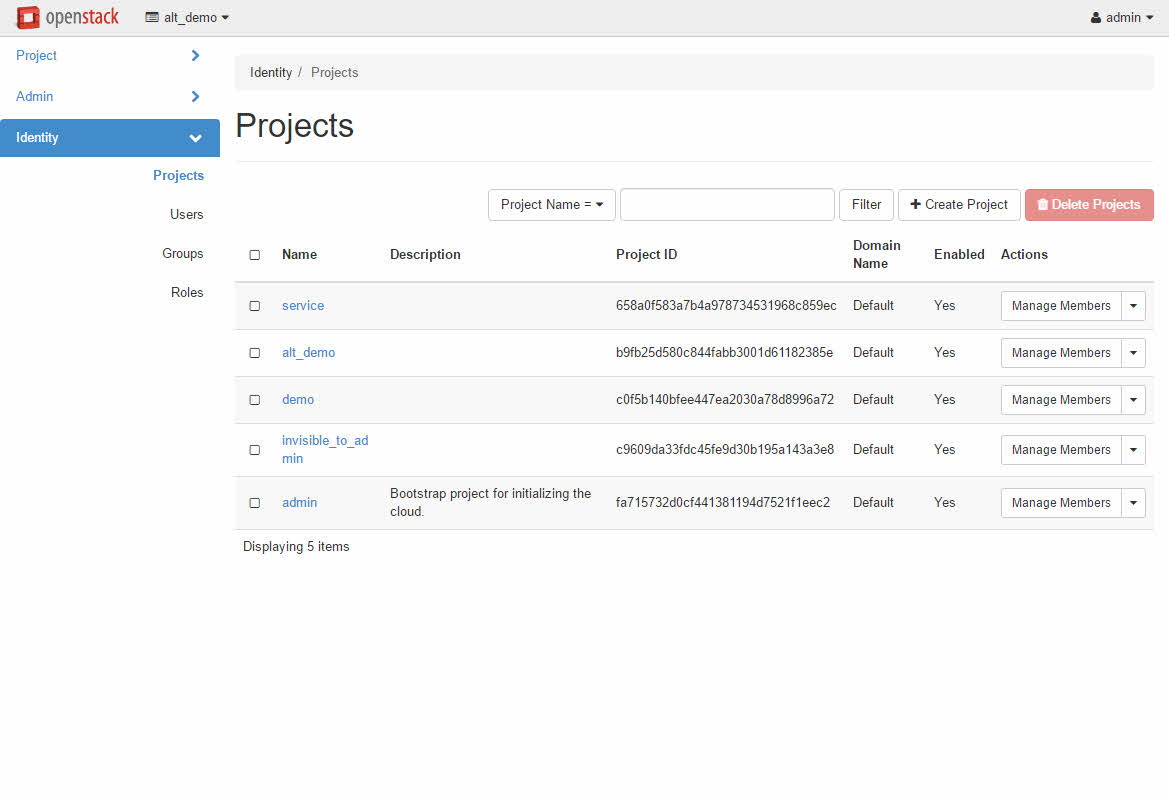This screenshot has width=1169, height=798.
Task: Check the admin project checkbox
Action: [x=255, y=503]
